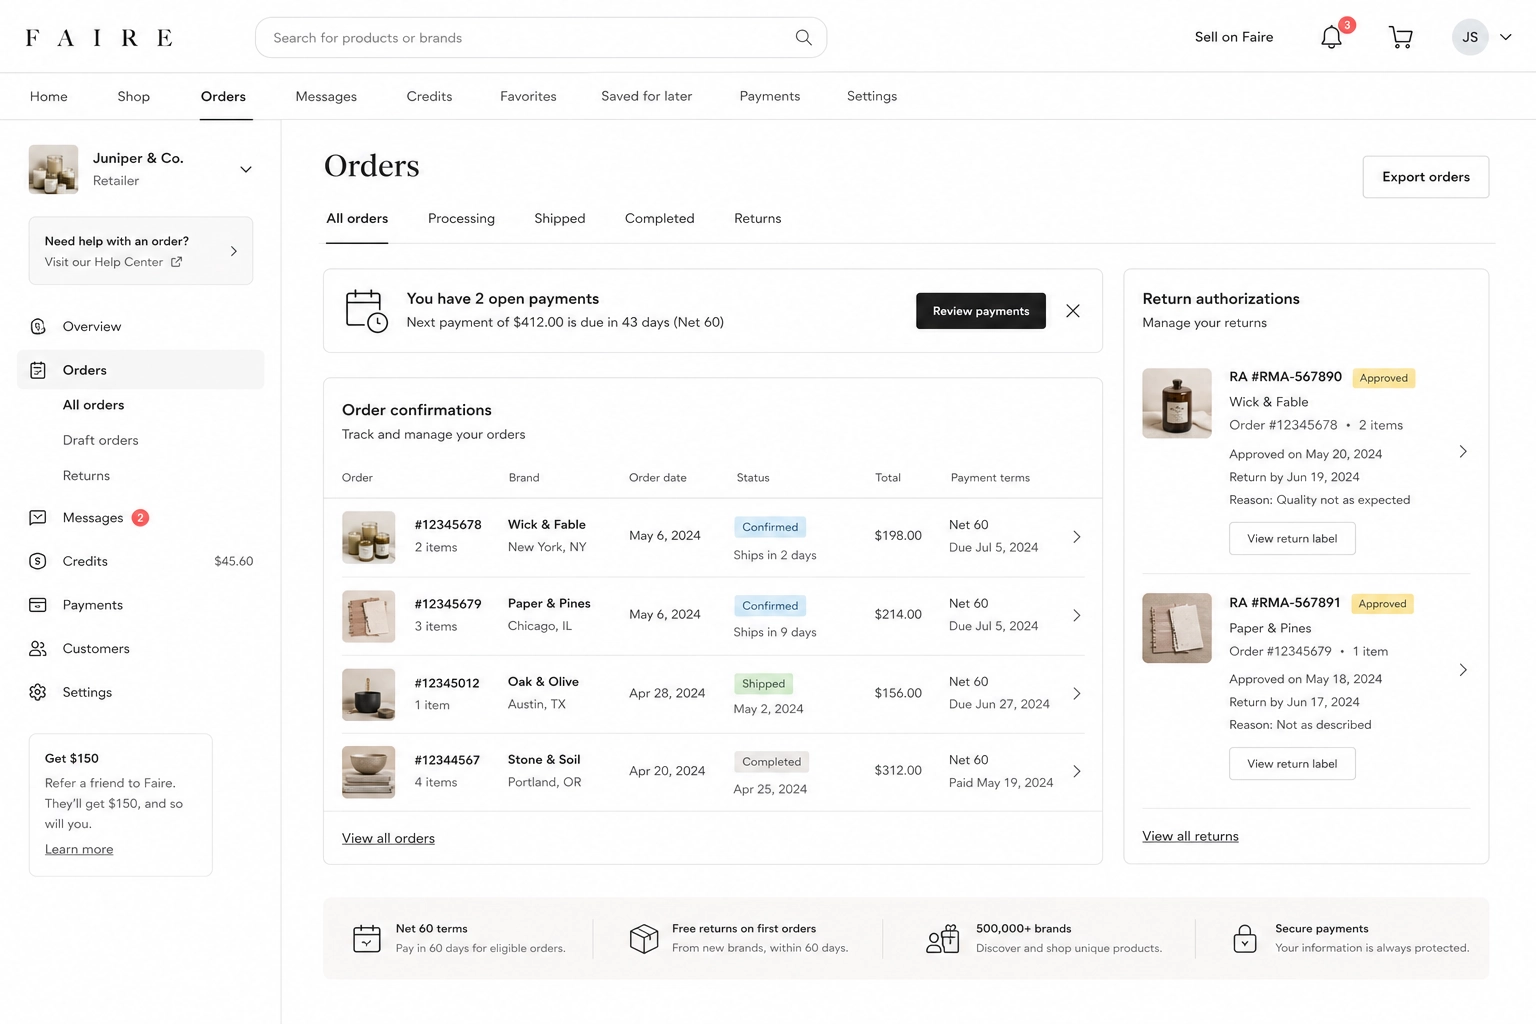The height and width of the screenshot is (1024, 1536).
Task: Open order #12344567 row chevron
Action: (1077, 772)
